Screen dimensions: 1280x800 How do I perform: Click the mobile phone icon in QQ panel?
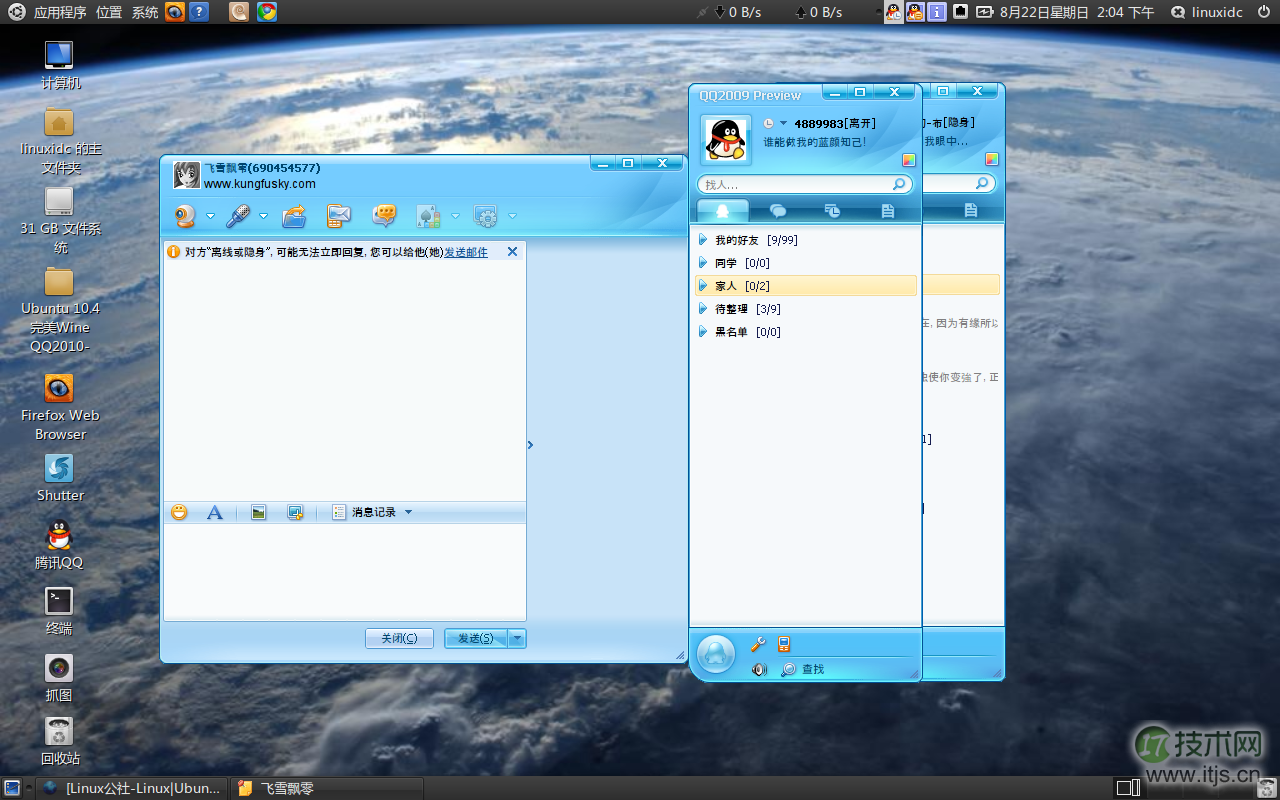click(784, 645)
